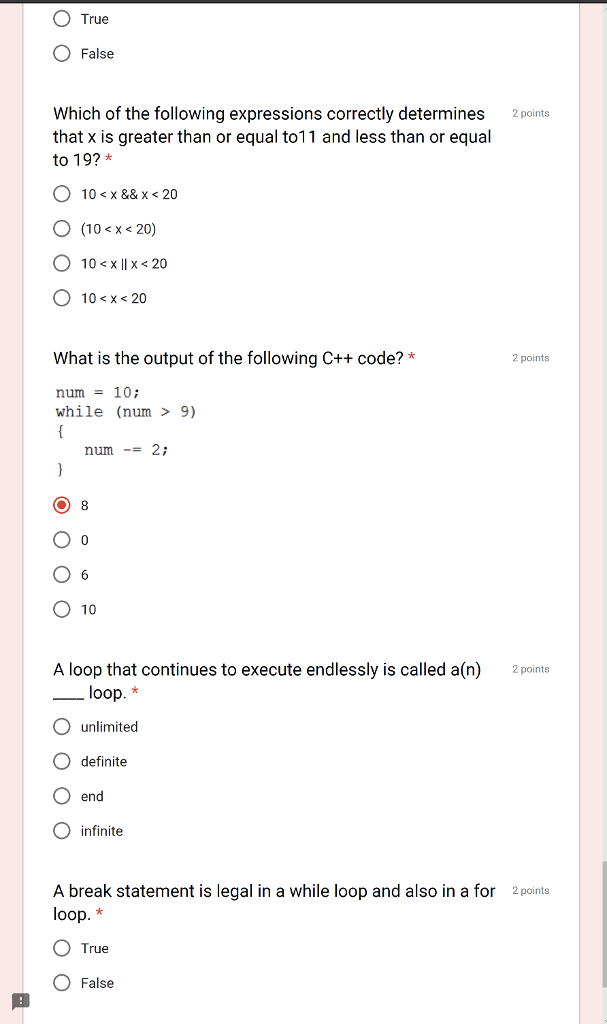Pick 10 for the num output question
Screen dimensions: 607x1024
pos(61,609)
